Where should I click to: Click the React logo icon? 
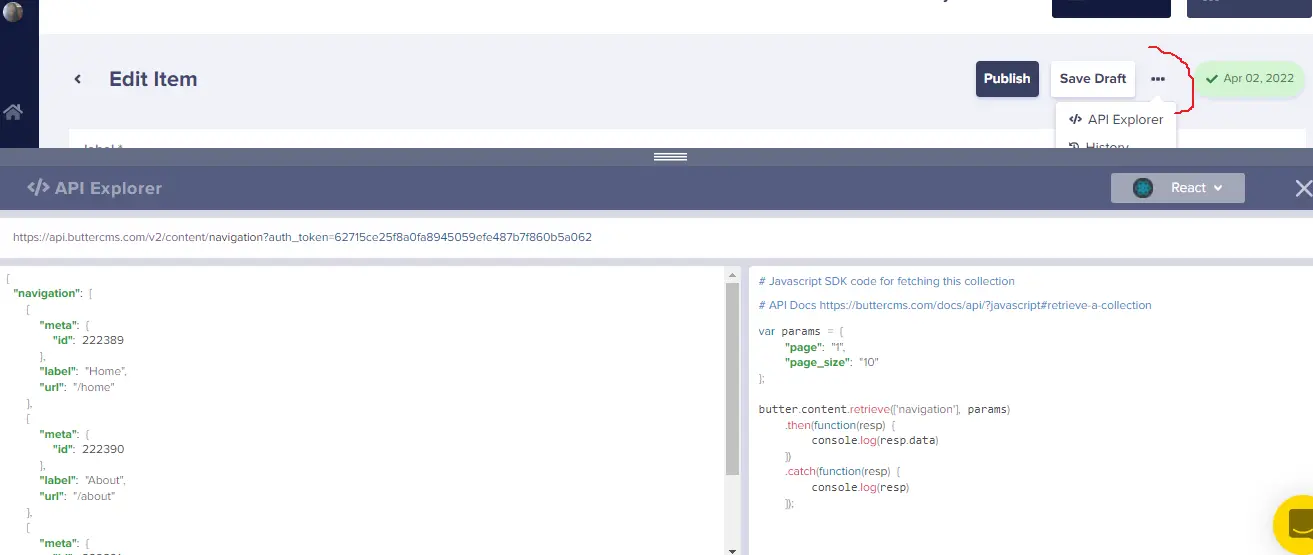point(1142,188)
